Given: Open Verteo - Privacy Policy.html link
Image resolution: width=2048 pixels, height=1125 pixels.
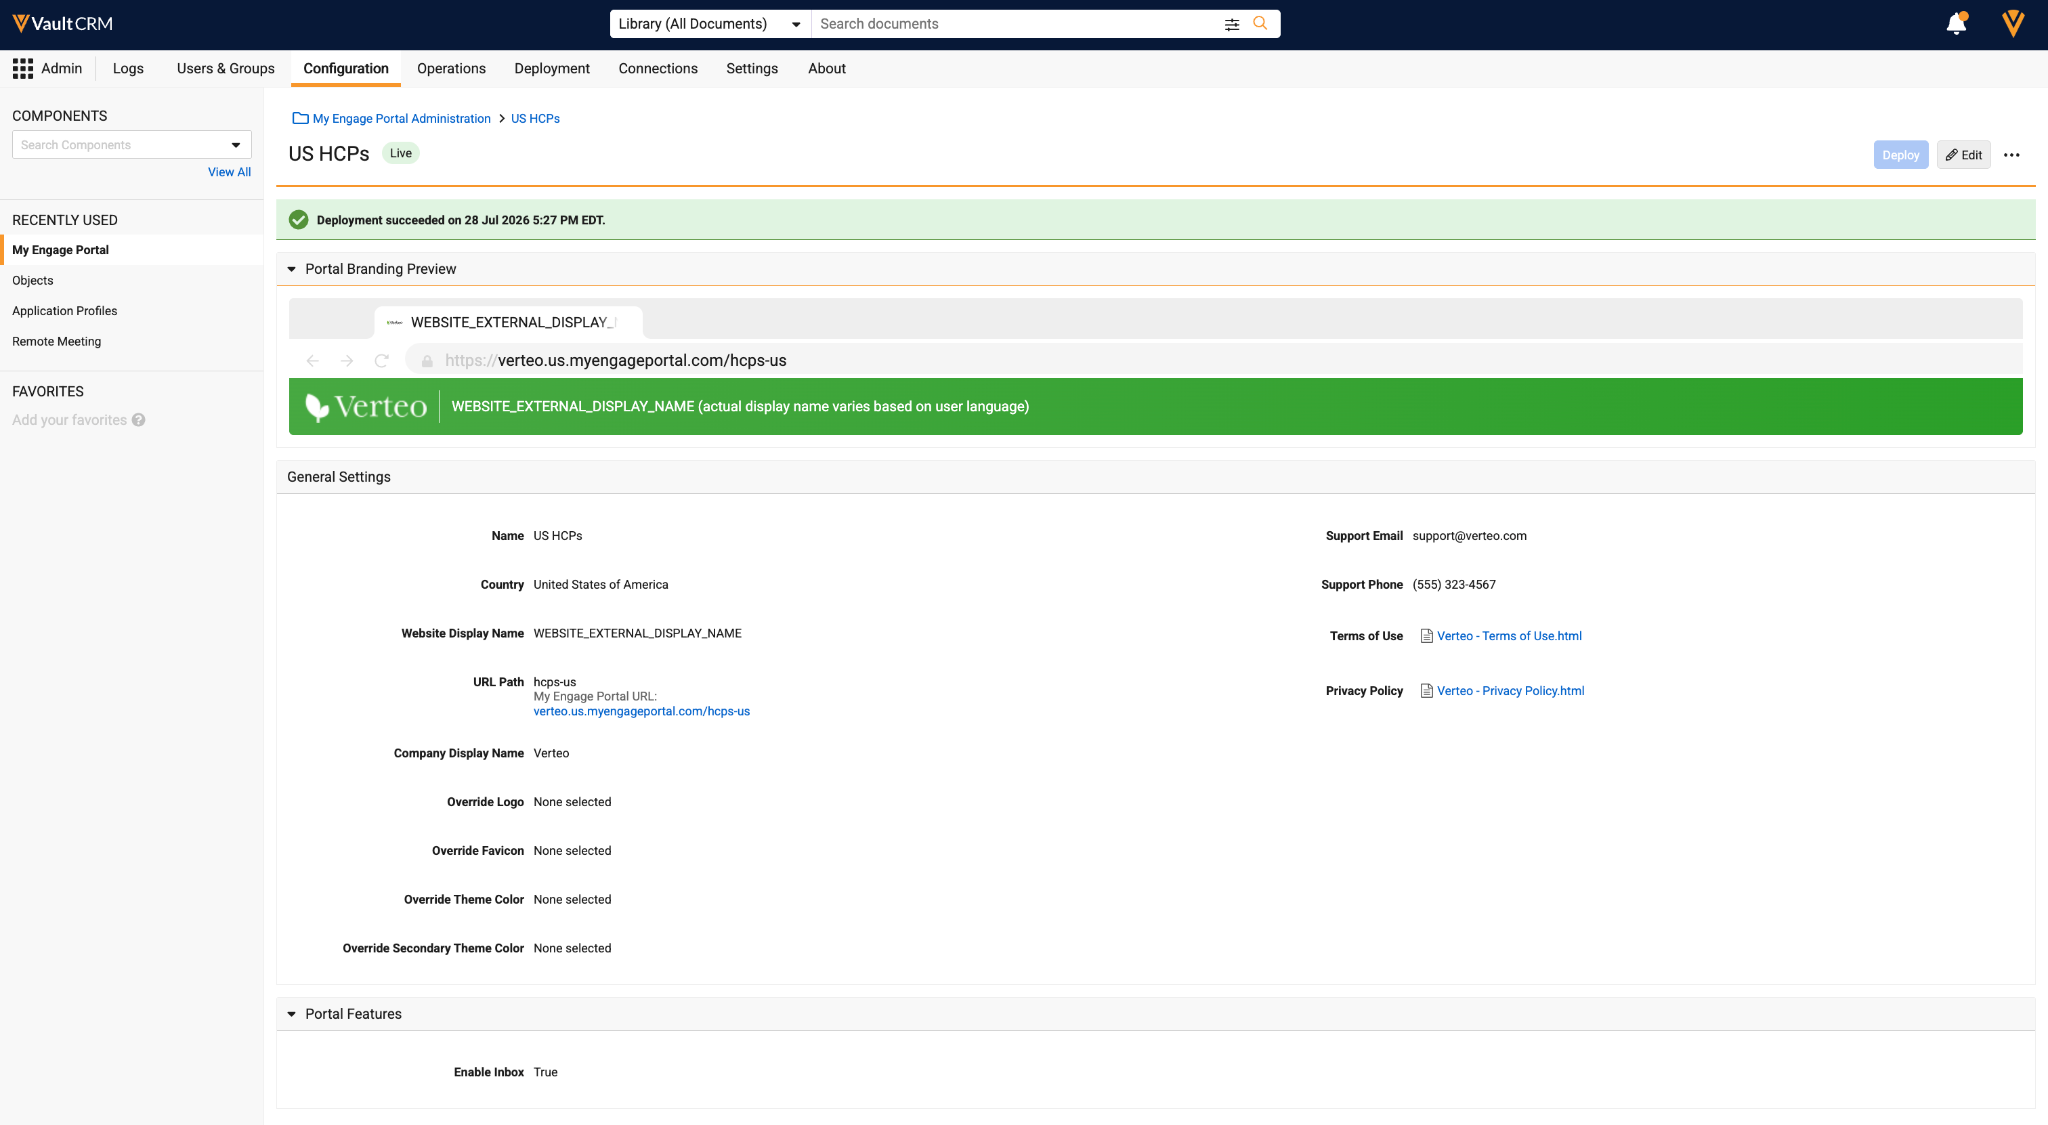Looking at the screenshot, I should (1511, 691).
